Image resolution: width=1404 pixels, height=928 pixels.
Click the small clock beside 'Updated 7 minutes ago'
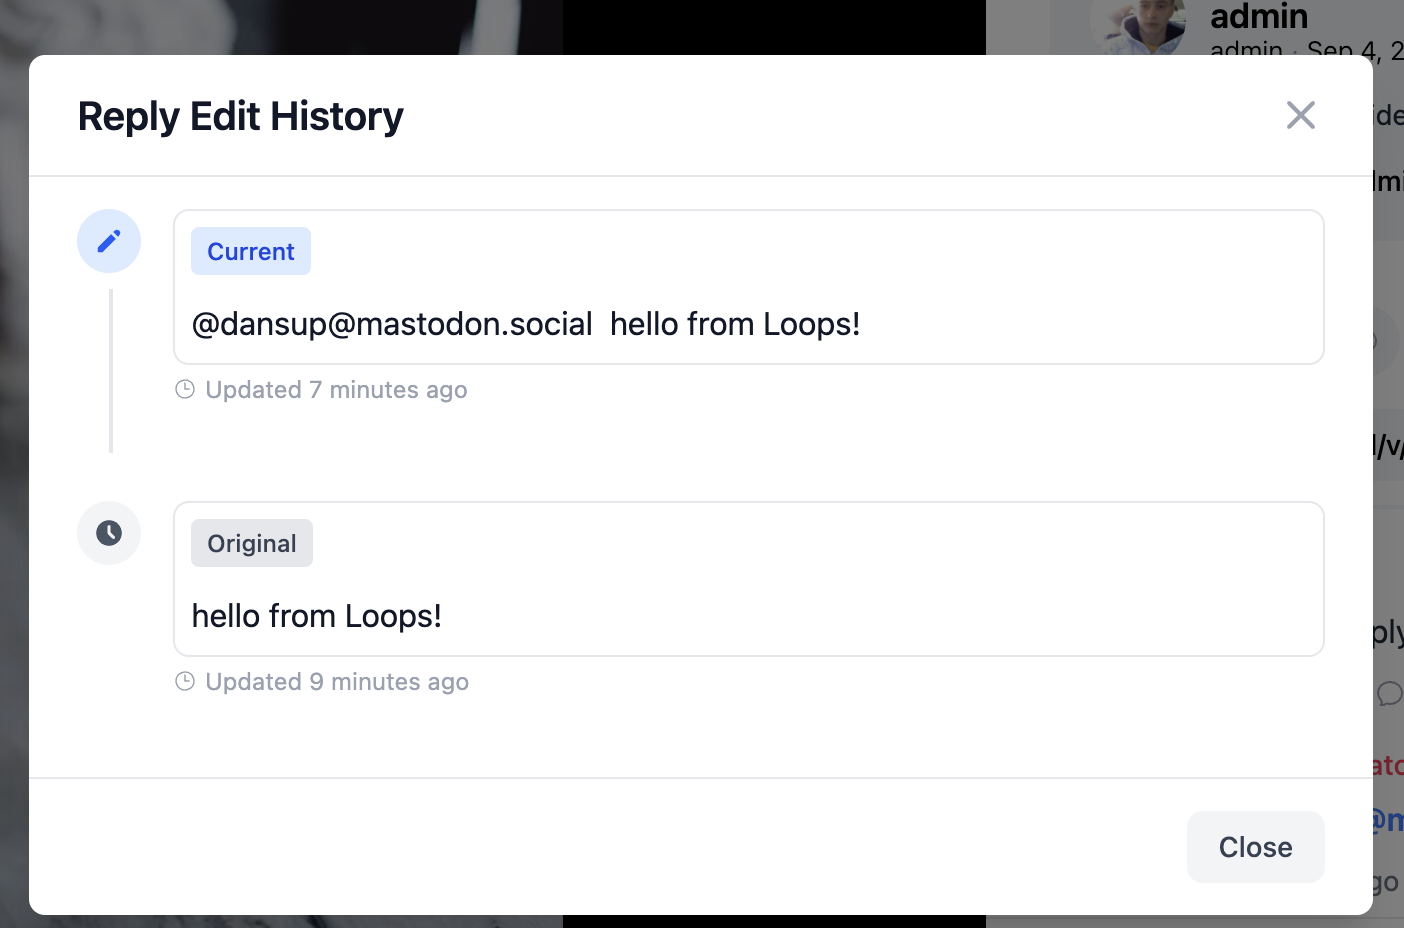[x=185, y=389]
